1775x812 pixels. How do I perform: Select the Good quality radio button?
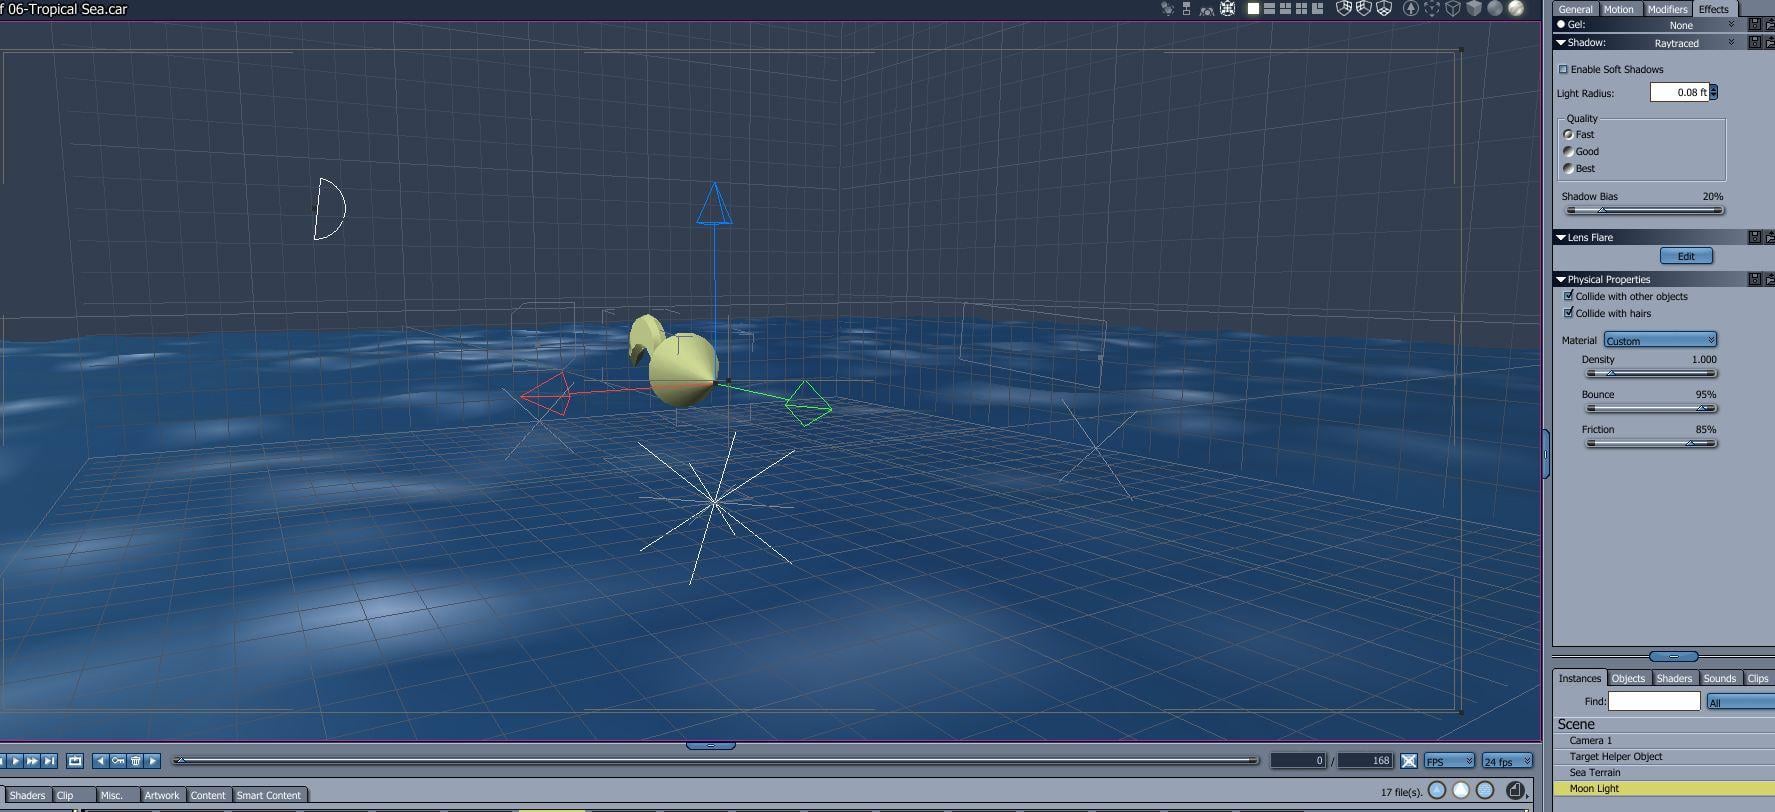[x=1568, y=151]
